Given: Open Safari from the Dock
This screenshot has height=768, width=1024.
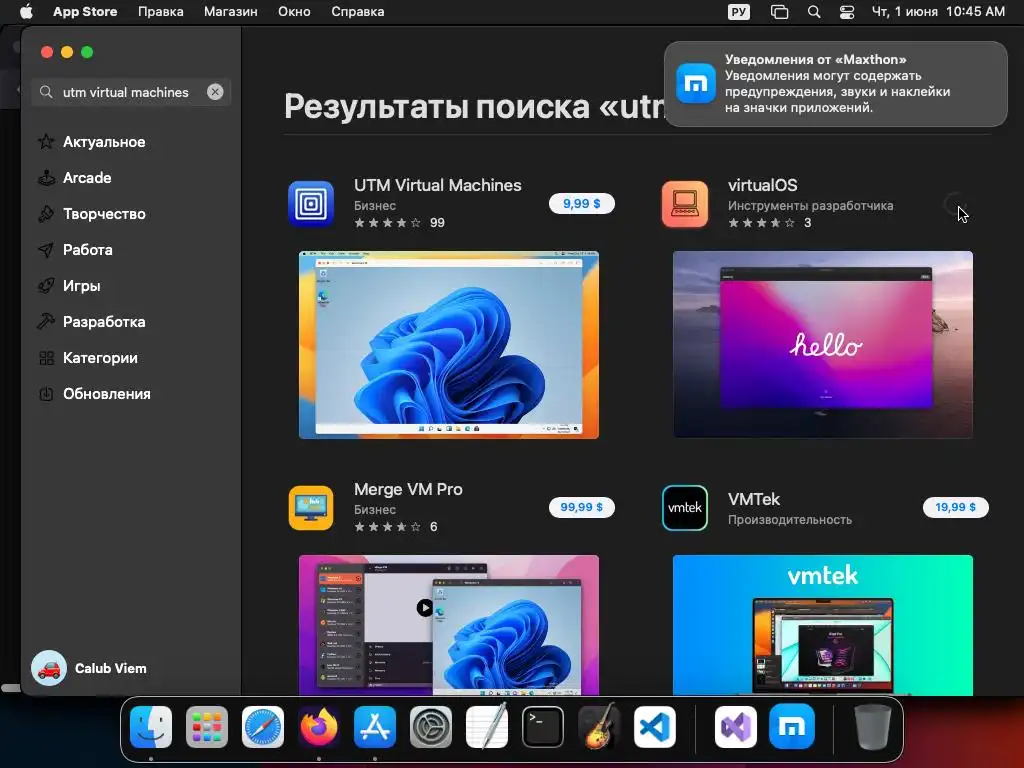Looking at the screenshot, I should tap(263, 727).
